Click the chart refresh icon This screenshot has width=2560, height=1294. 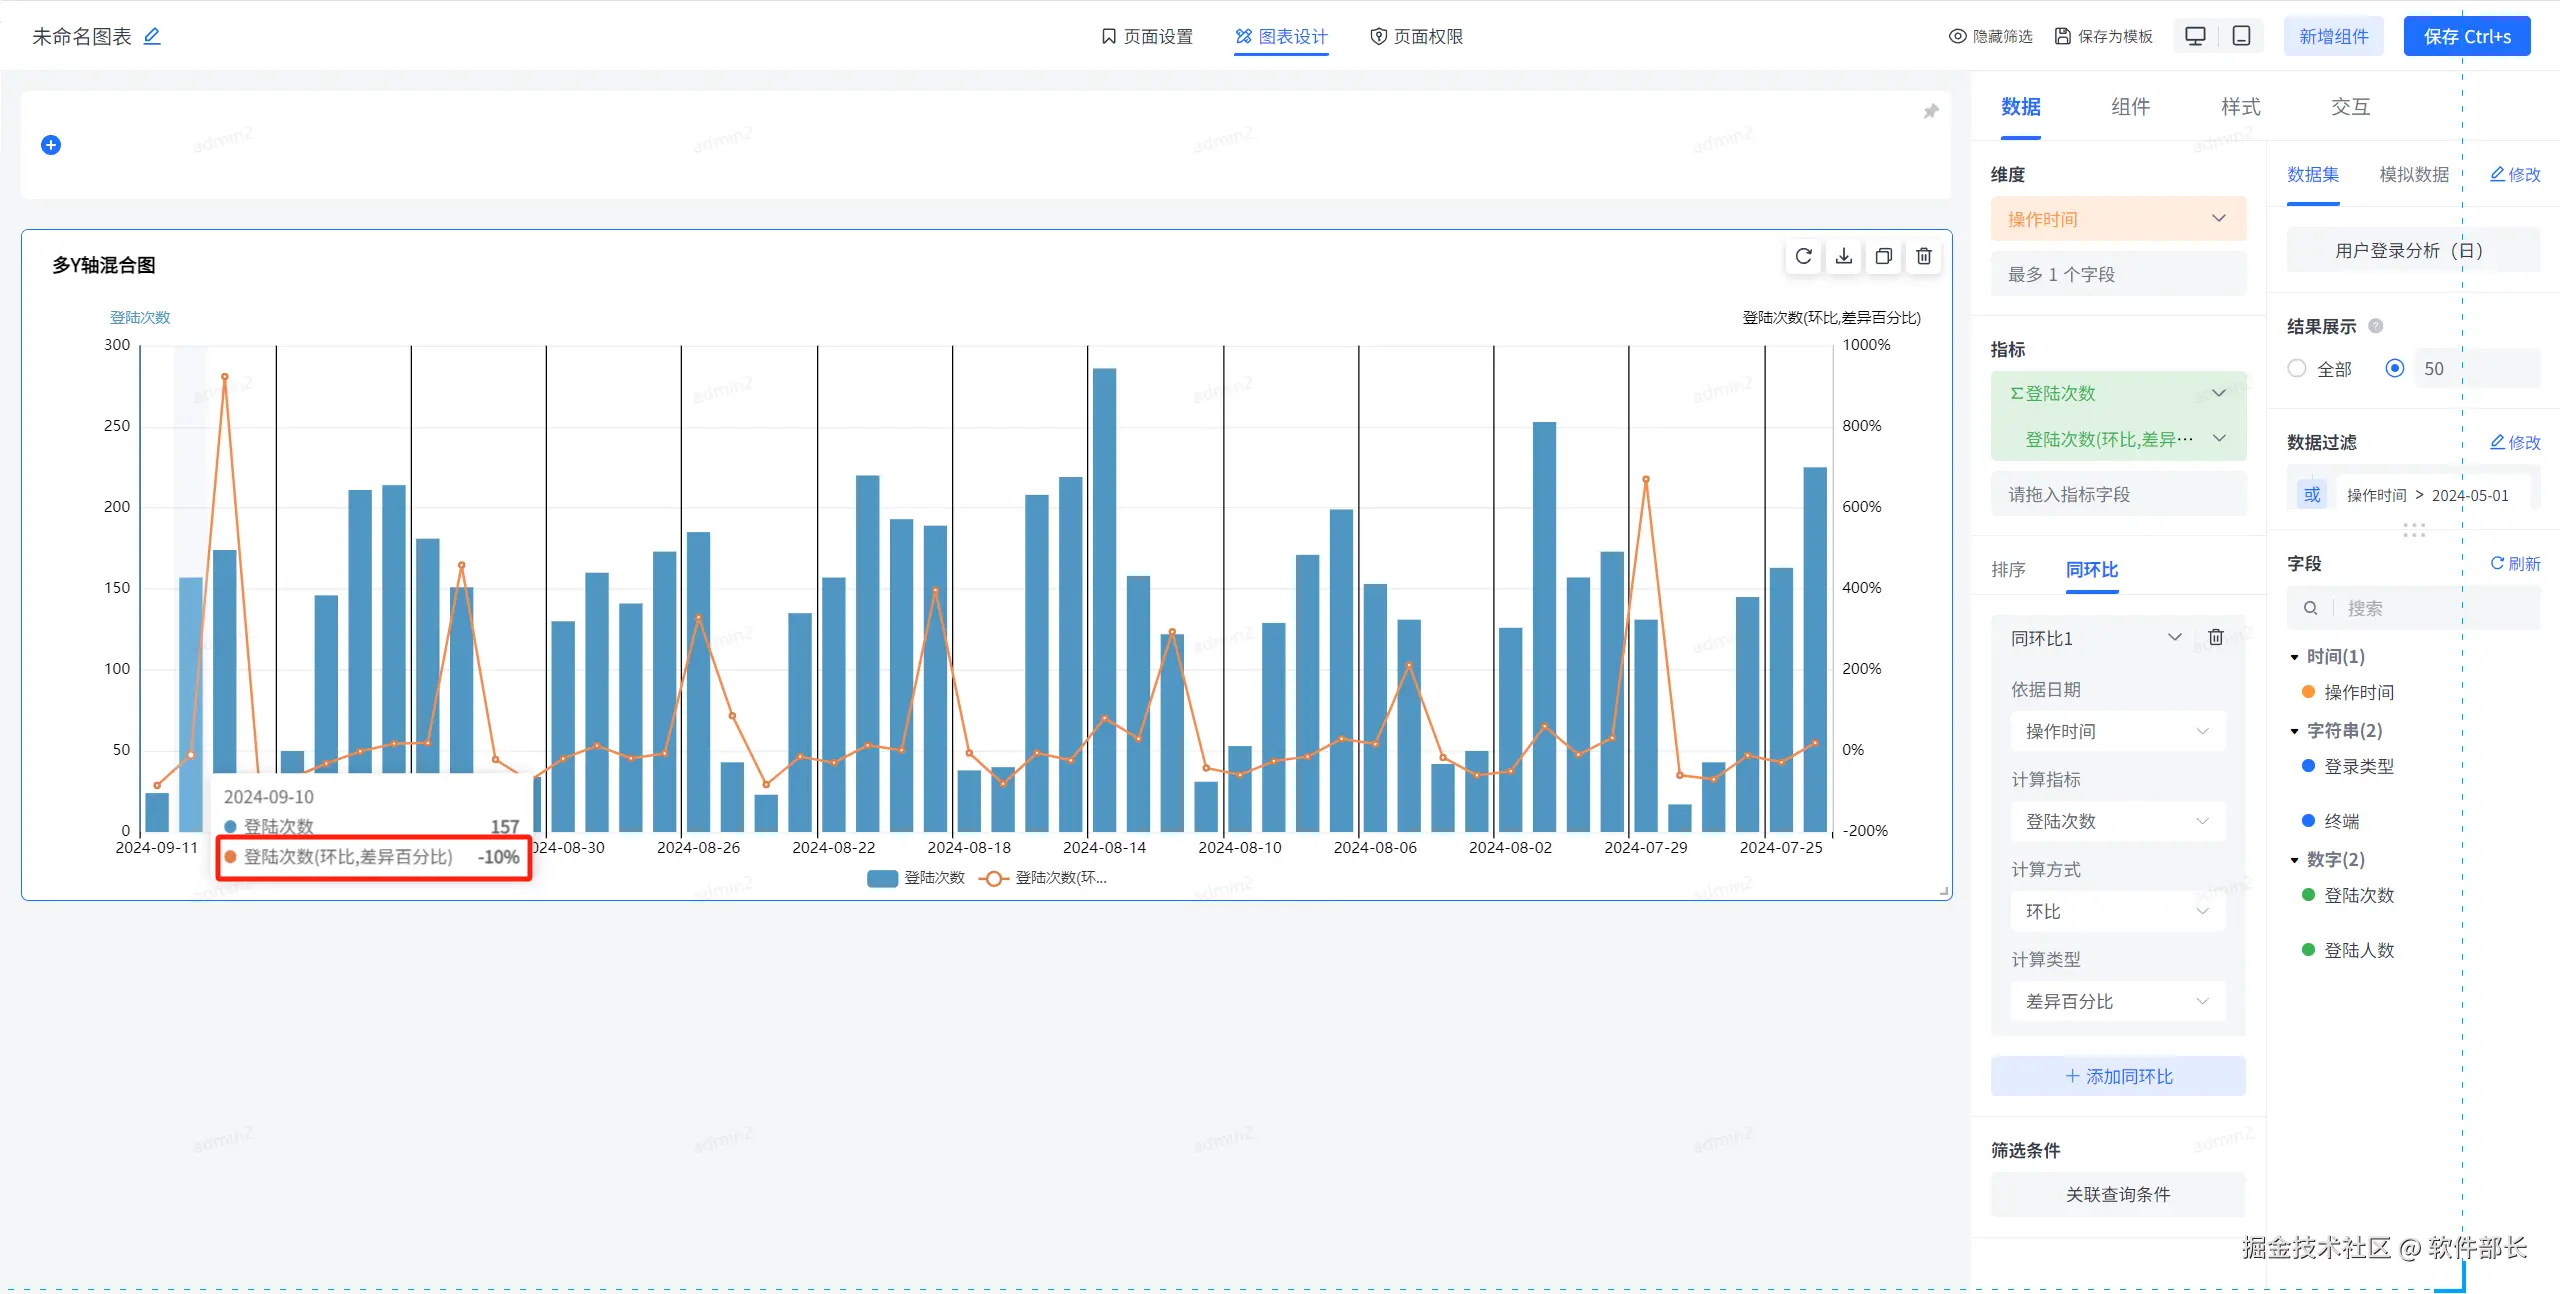pyautogui.click(x=1803, y=257)
